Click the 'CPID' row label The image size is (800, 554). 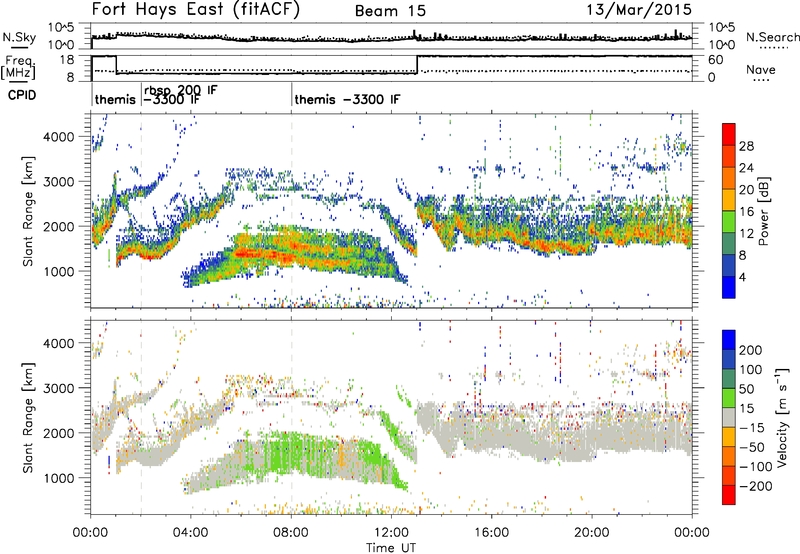(x=22, y=95)
